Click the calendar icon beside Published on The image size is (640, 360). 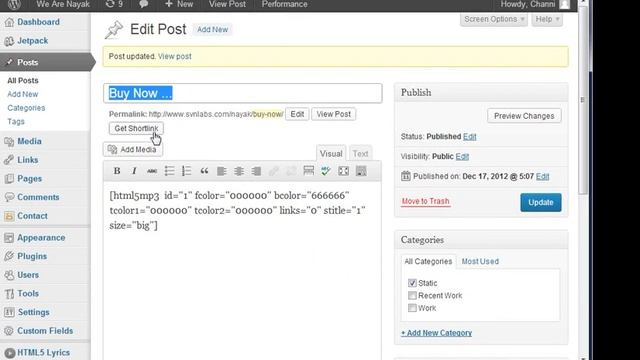(405, 176)
